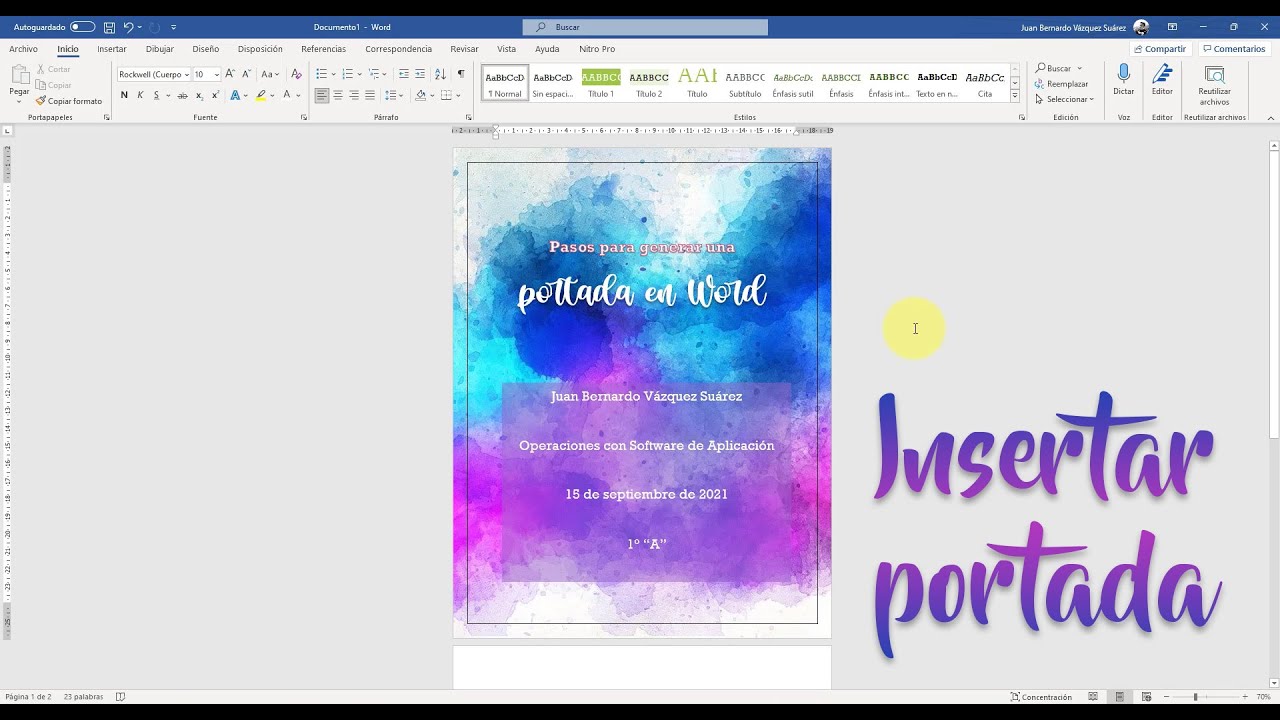Select the print layout view icon
Screen dimensions: 1280x720
(1120, 697)
